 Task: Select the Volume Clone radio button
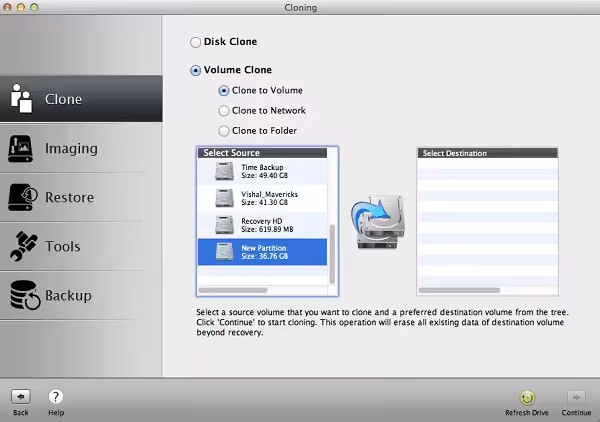[x=196, y=70]
